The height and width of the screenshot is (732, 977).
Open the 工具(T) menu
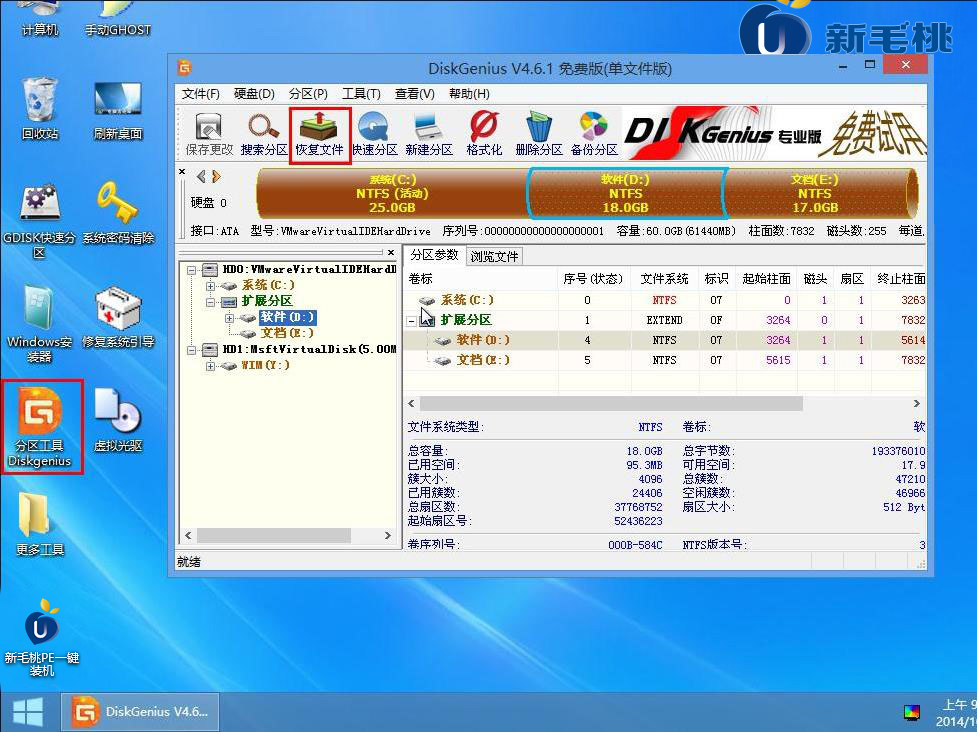click(361, 93)
